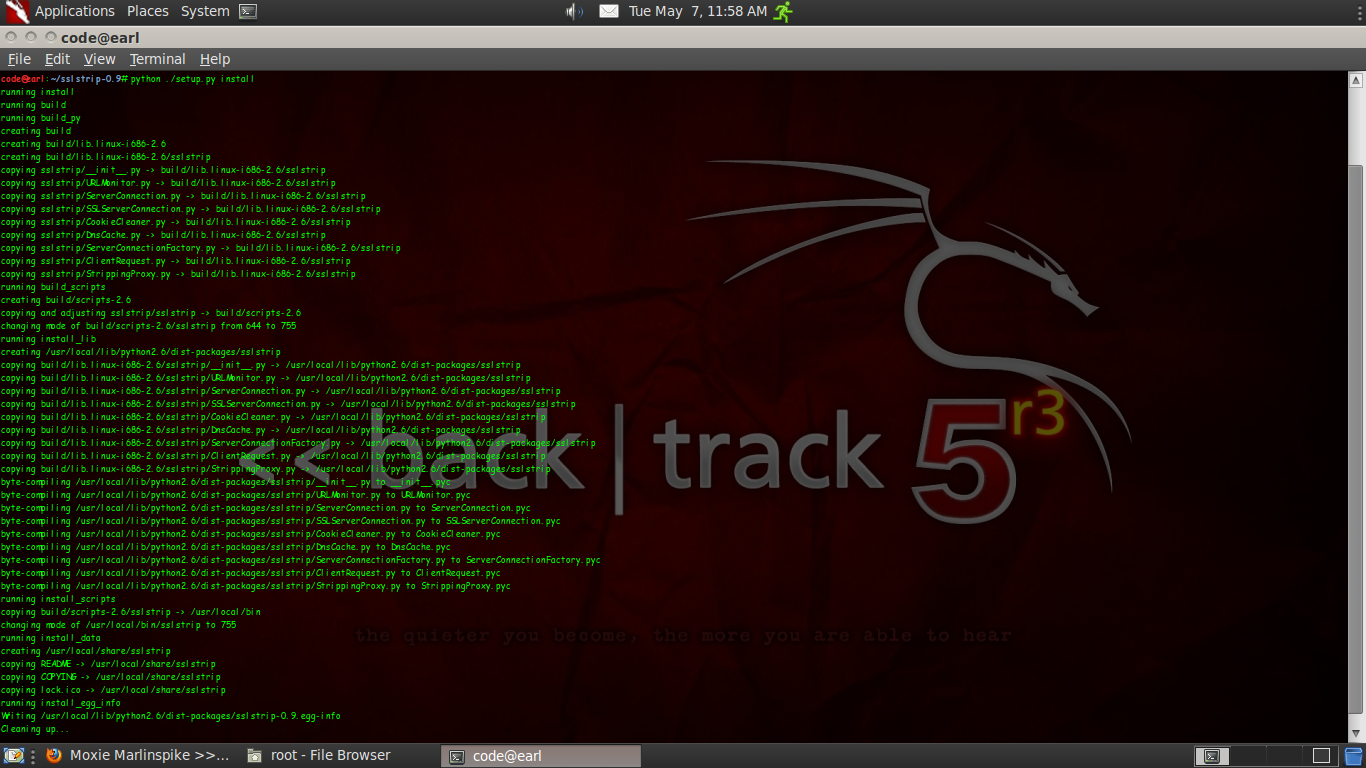Screen dimensions: 1366x768
Task: Open the Places menu in top panel
Action: (148, 11)
